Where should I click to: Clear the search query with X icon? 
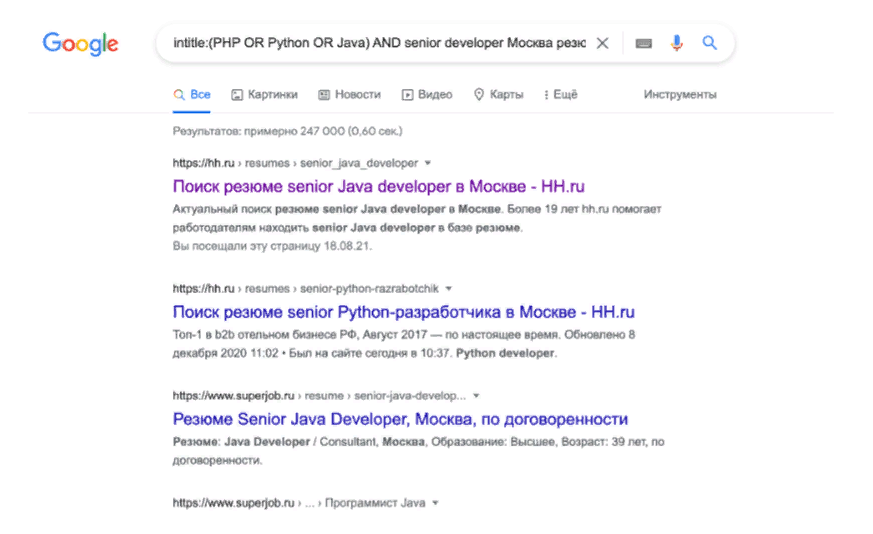coord(602,44)
